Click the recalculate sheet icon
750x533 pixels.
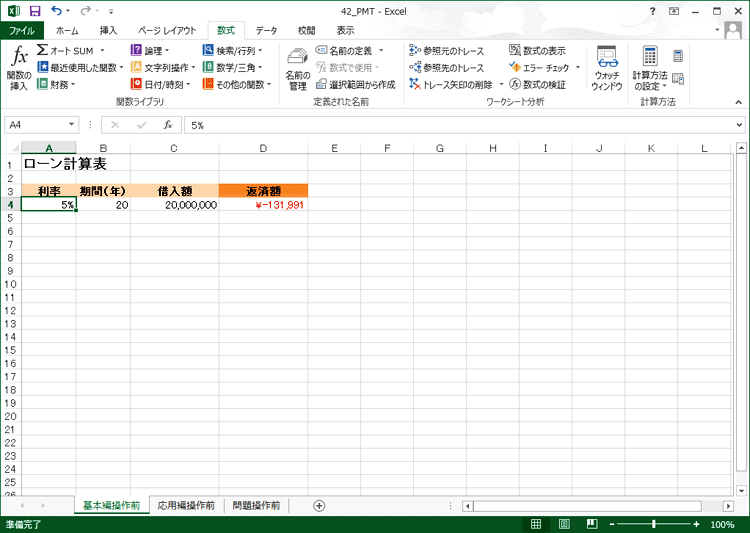coord(678,79)
